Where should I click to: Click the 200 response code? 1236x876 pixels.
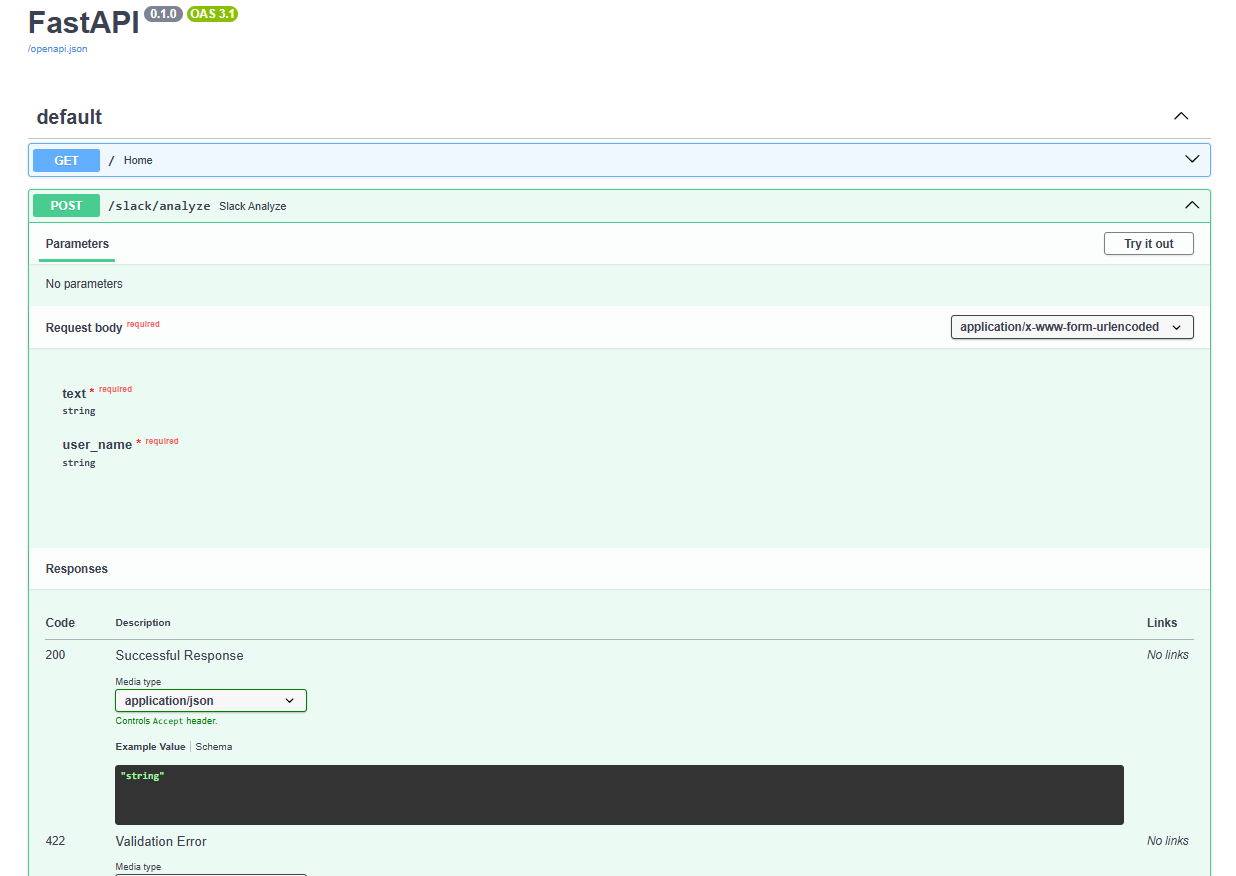pyautogui.click(x=56, y=656)
